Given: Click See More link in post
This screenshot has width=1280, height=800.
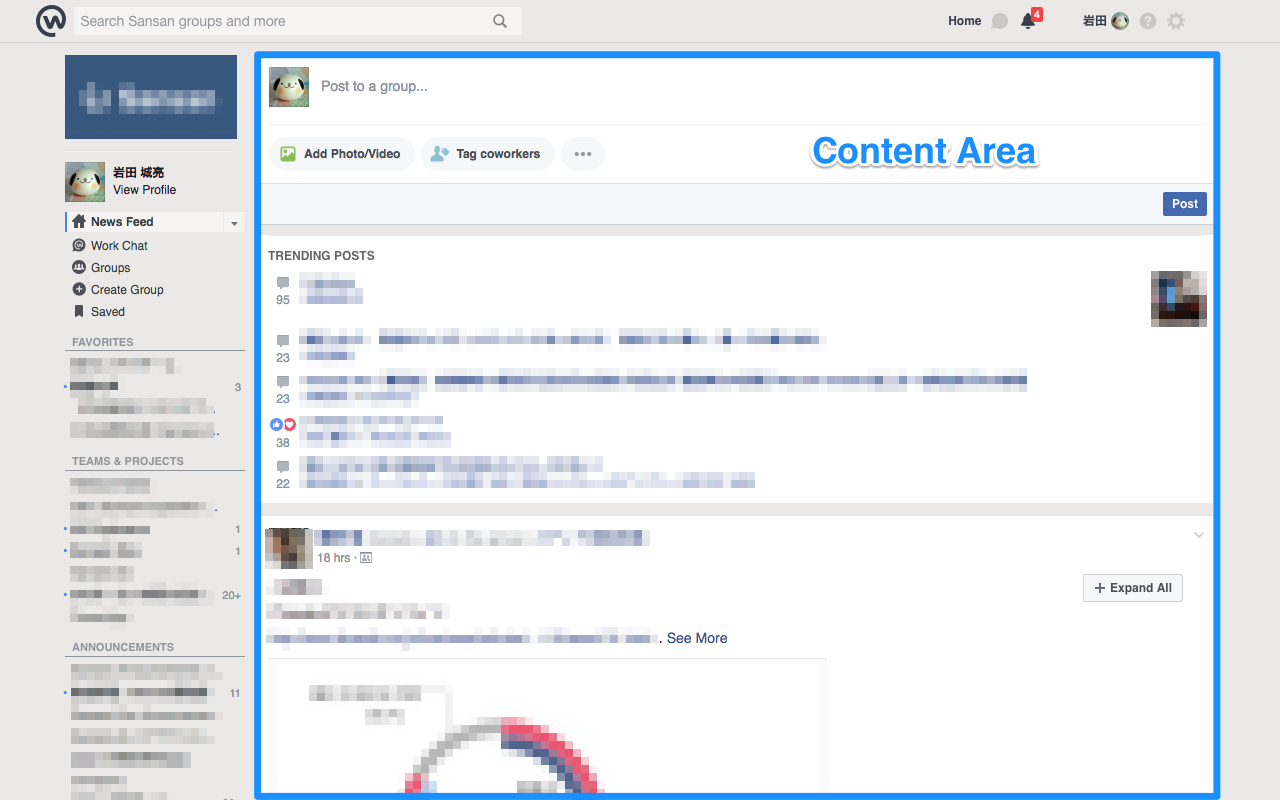Looking at the screenshot, I should pyautogui.click(x=697, y=638).
